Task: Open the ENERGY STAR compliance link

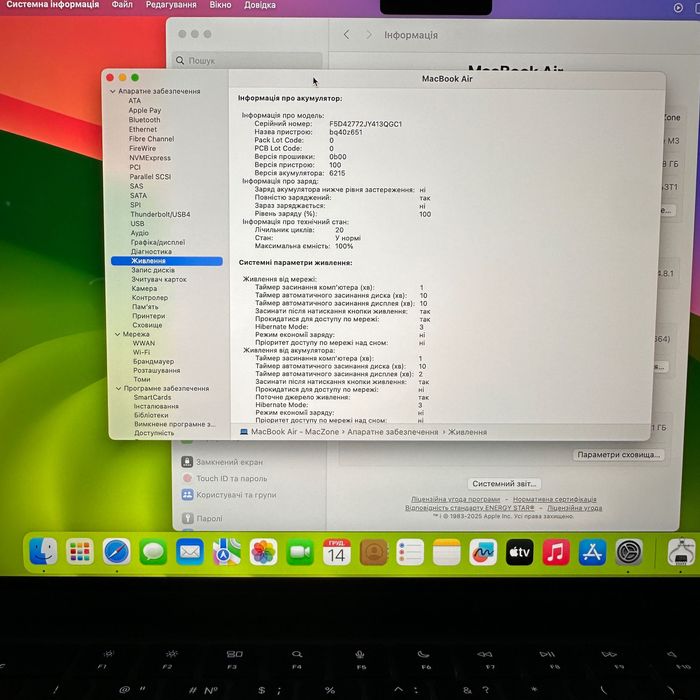Action: (x=470, y=508)
